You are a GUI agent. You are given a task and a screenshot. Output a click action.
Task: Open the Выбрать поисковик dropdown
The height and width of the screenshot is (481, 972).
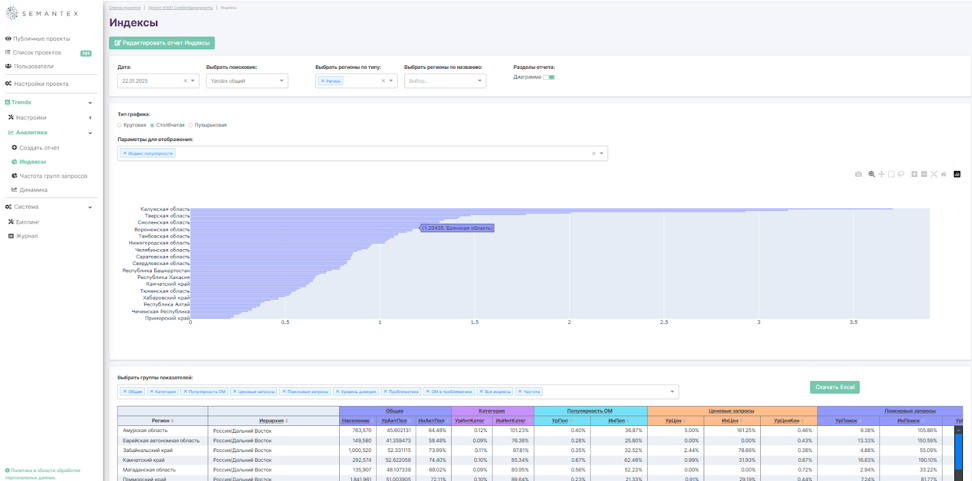tap(246, 81)
